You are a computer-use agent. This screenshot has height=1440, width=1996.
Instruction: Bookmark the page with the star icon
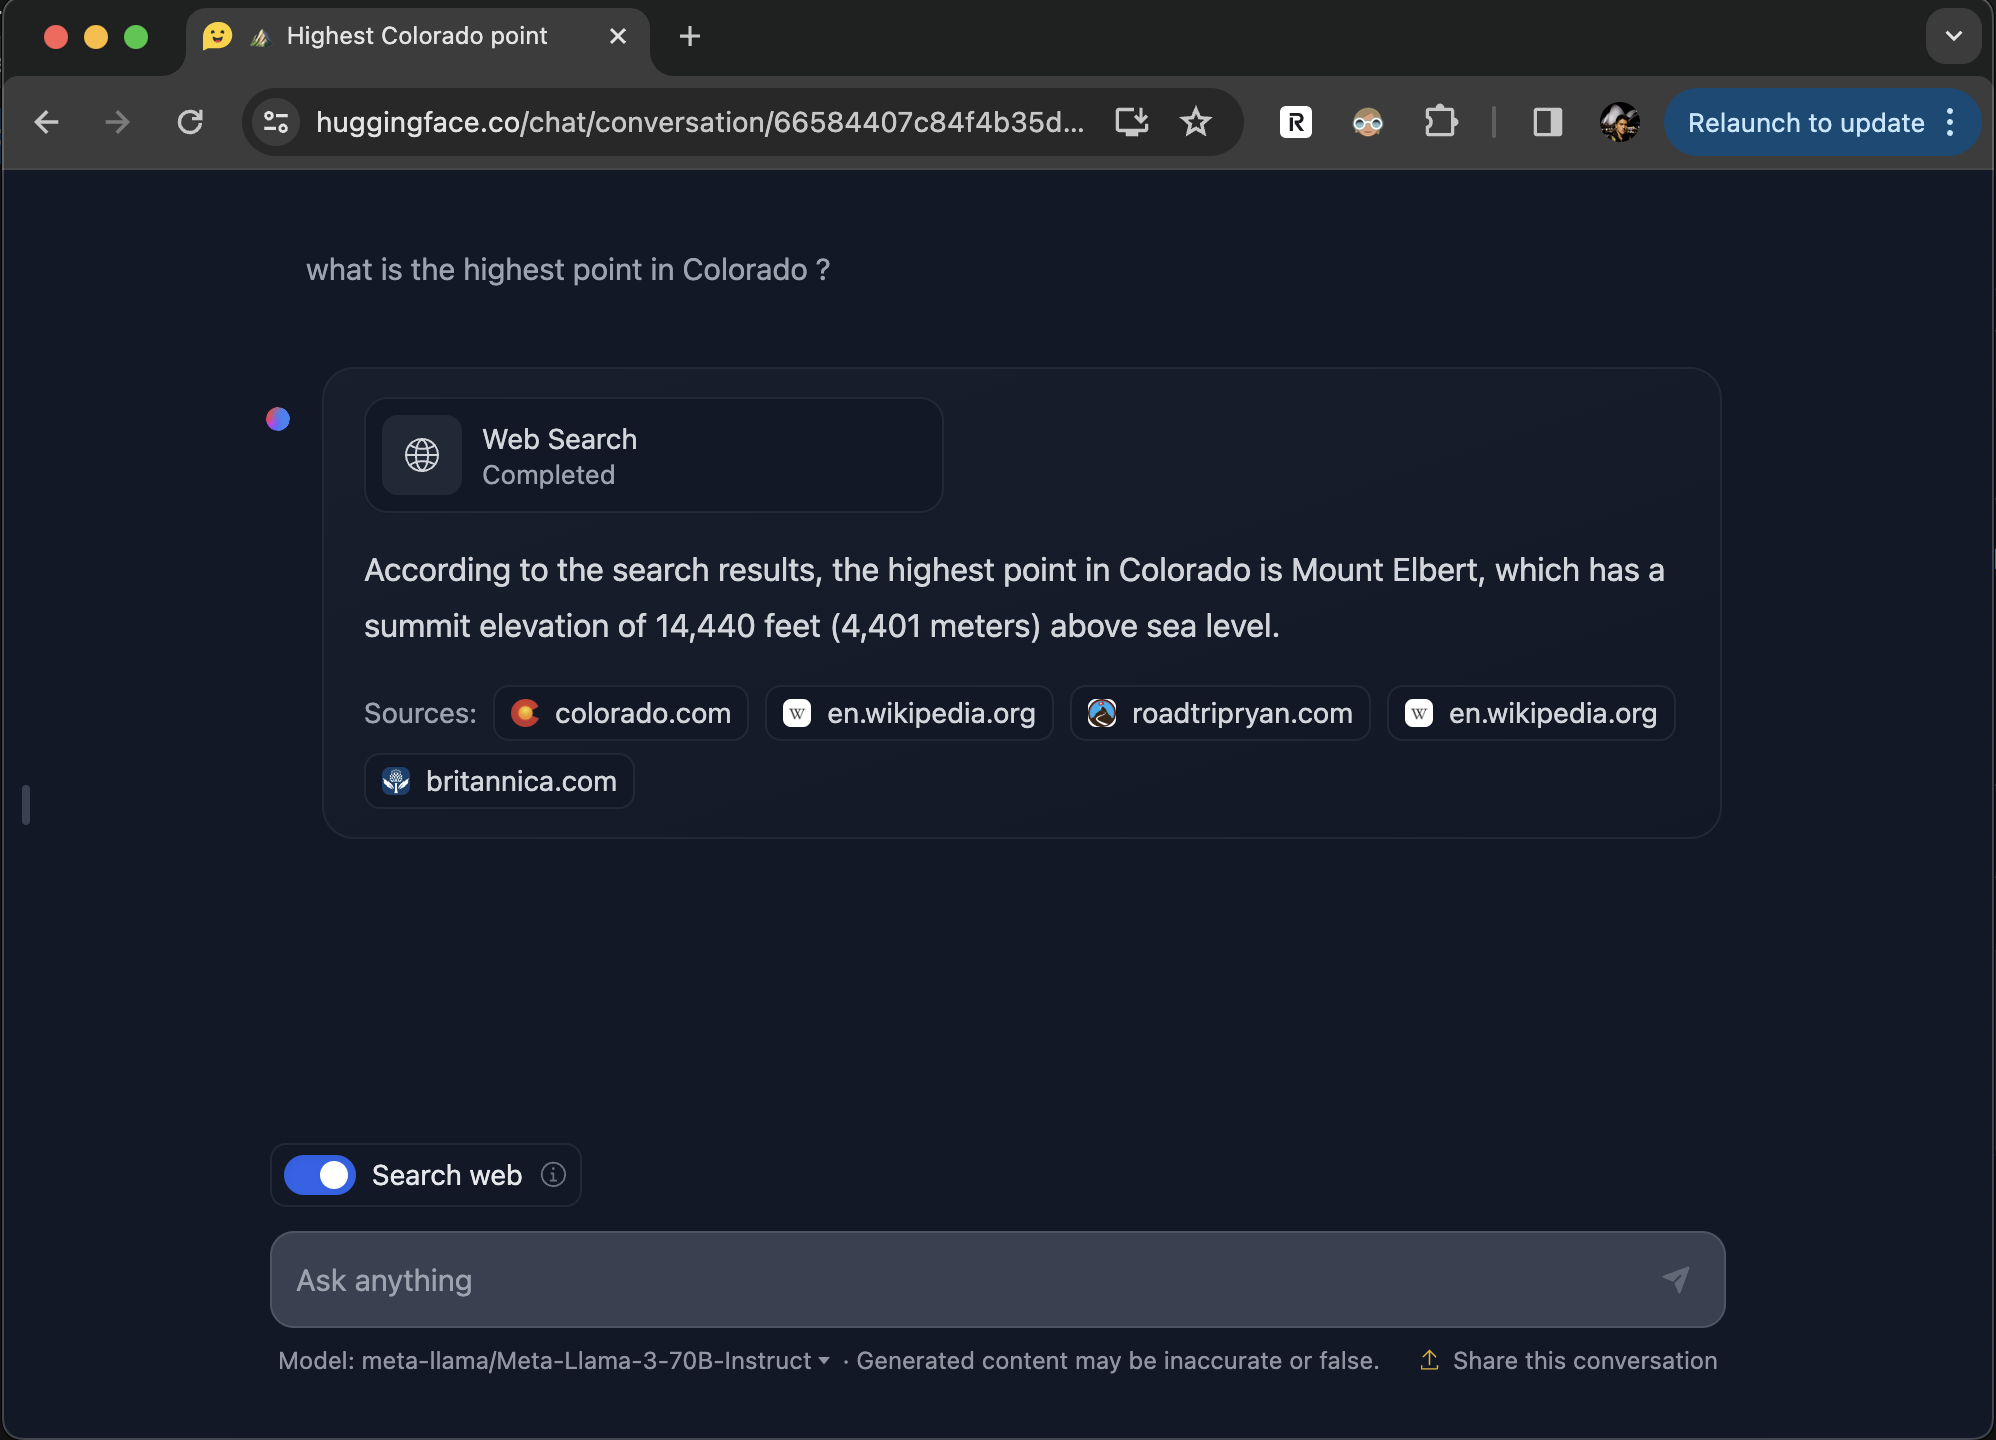pos(1196,122)
